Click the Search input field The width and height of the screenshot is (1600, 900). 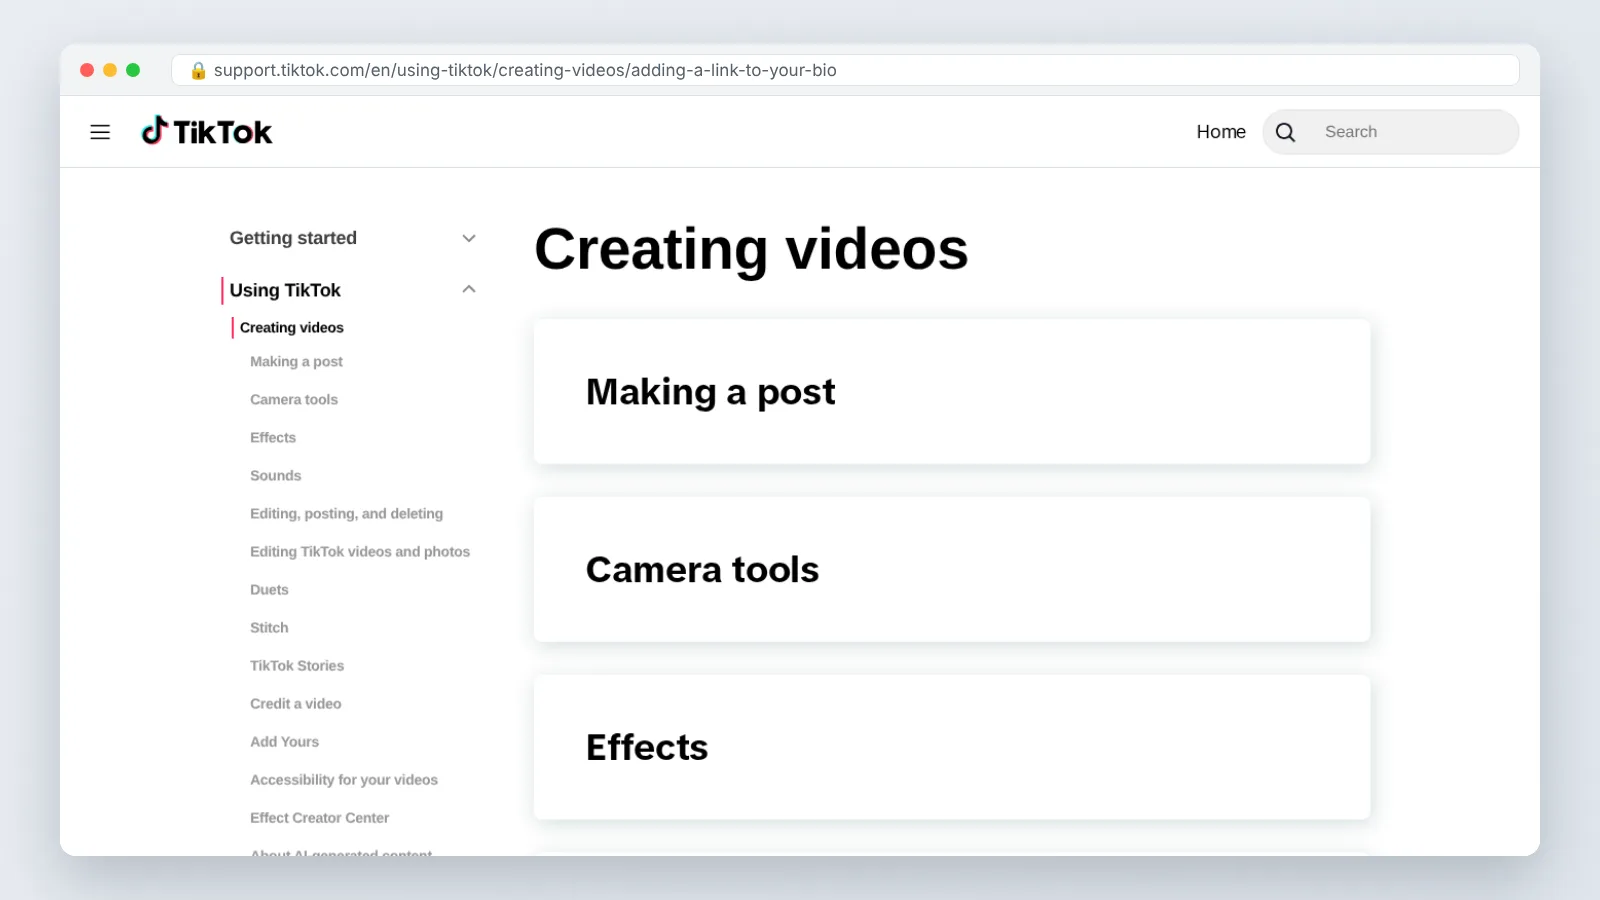click(1391, 132)
